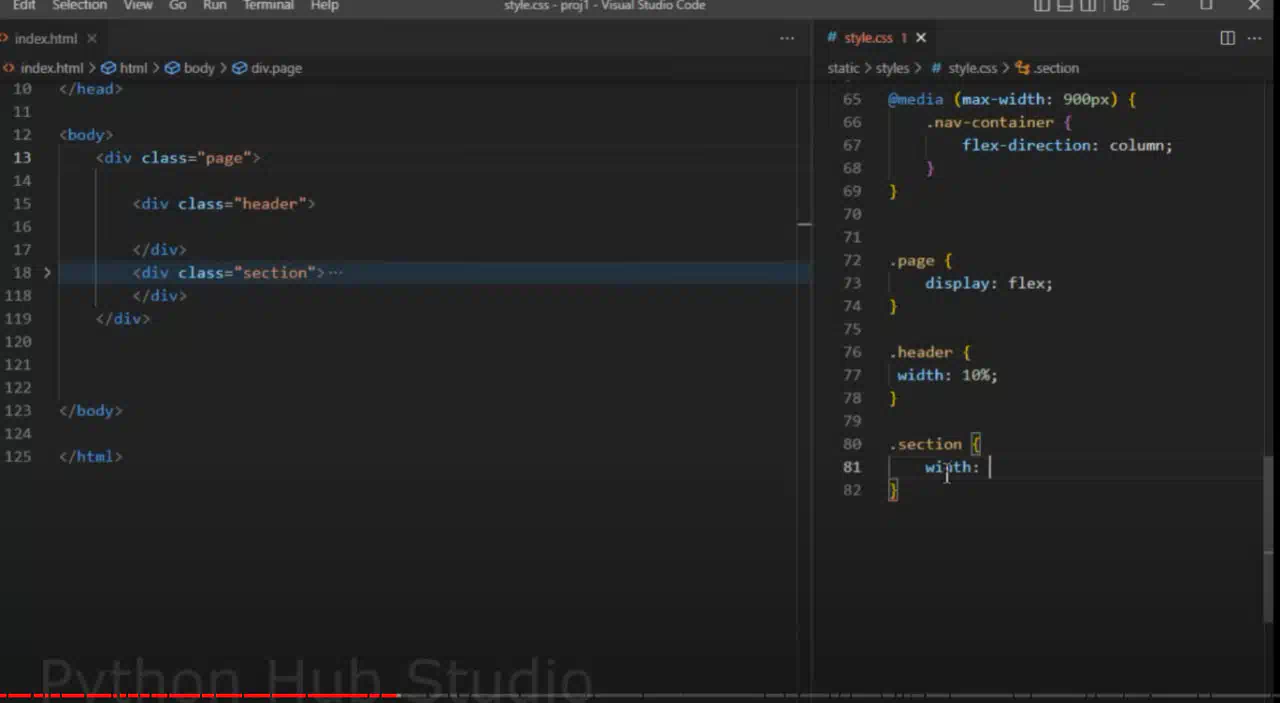Click the red video progress bar
The width and height of the screenshot is (1280, 703).
coord(200,695)
